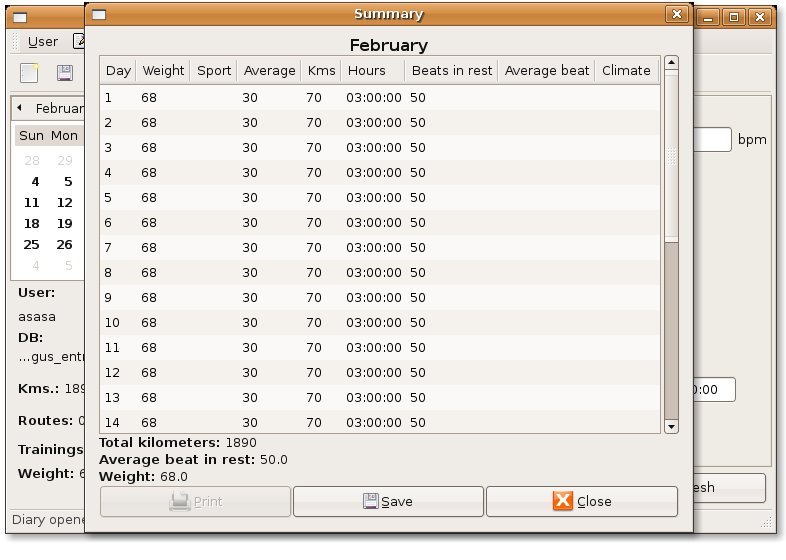Click user name asasa in main window
The height and width of the screenshot is (560, 786).
[x=37, y=317]
